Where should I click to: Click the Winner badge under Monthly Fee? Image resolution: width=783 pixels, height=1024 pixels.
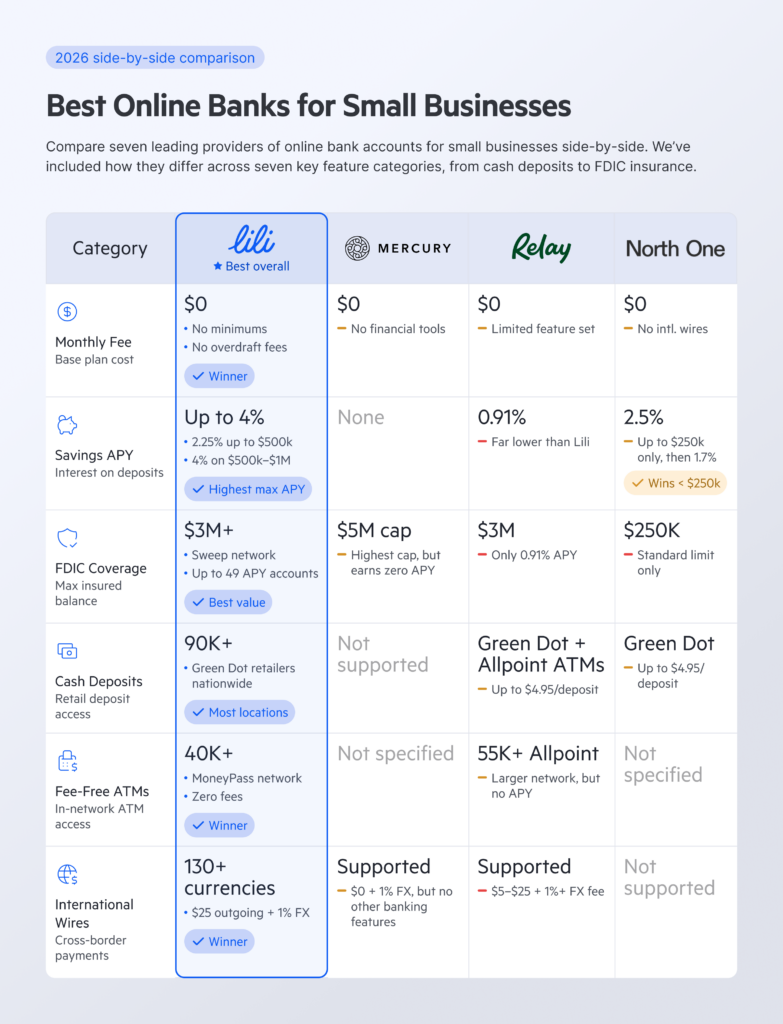click(x=219, y=376)
